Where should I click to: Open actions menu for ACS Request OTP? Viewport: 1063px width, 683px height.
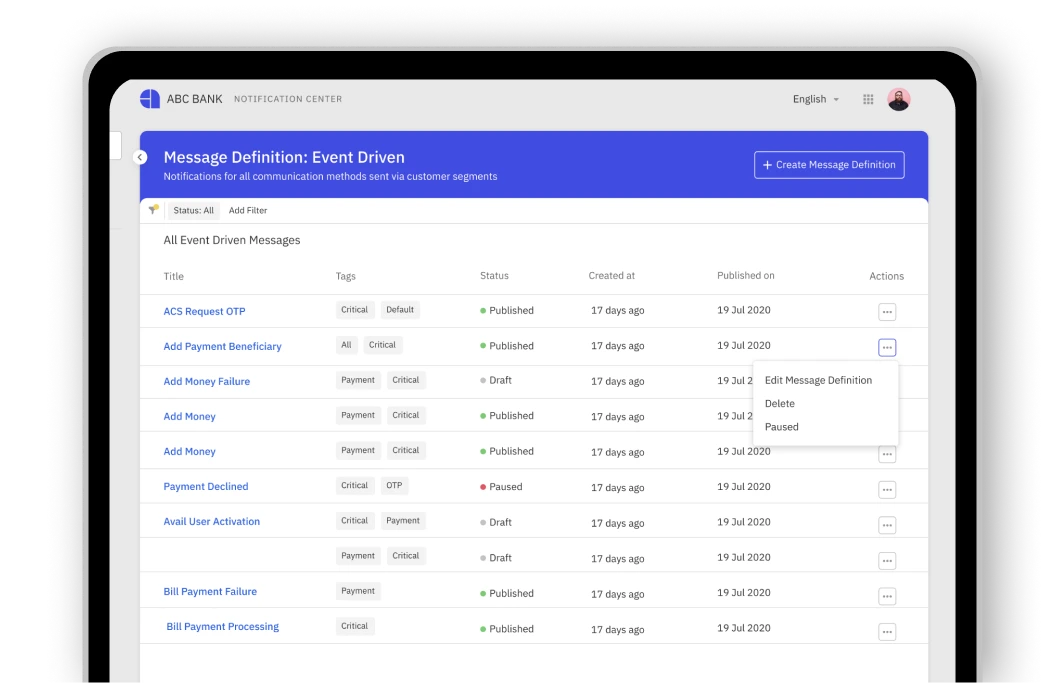[x=887, y=312]
